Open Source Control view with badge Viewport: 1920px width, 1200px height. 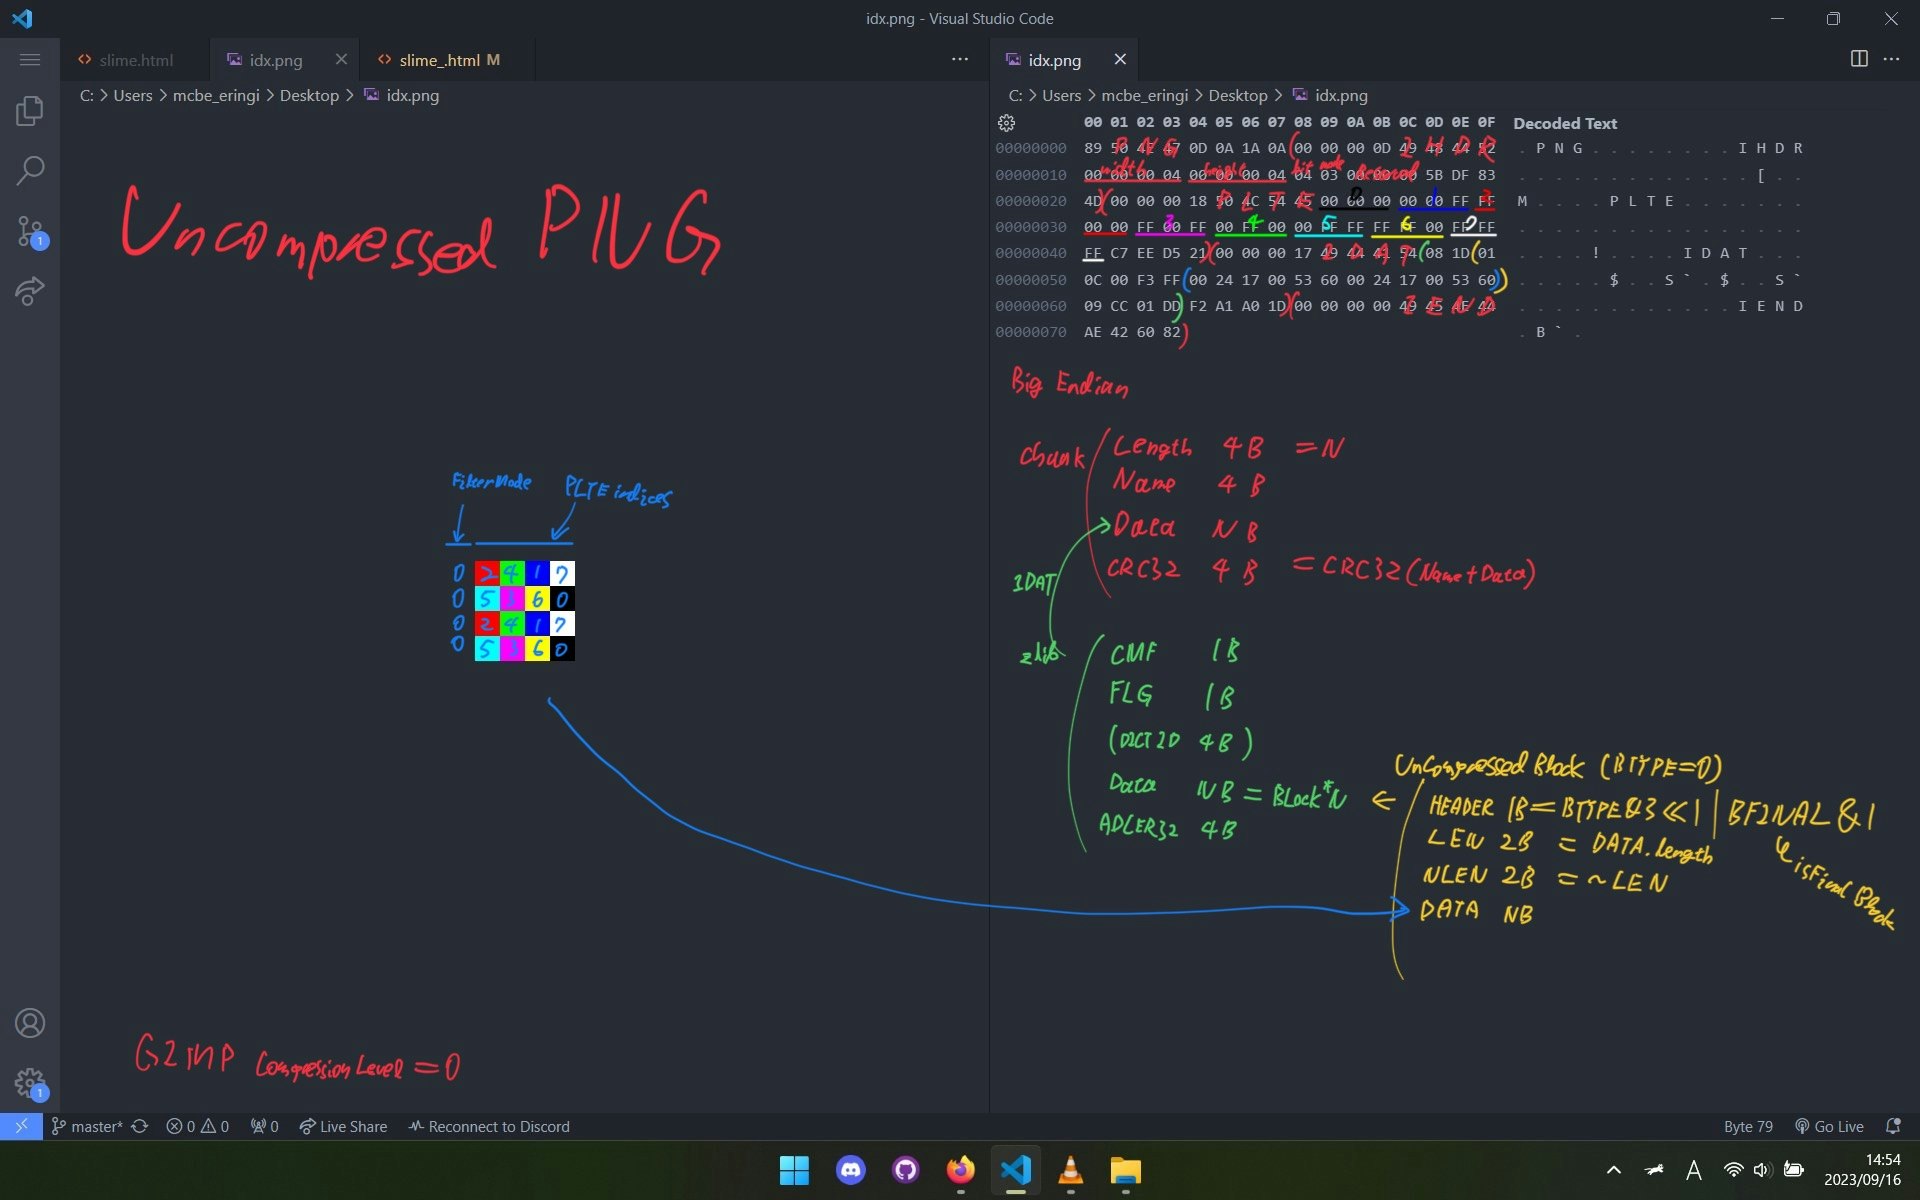(30, 232)
